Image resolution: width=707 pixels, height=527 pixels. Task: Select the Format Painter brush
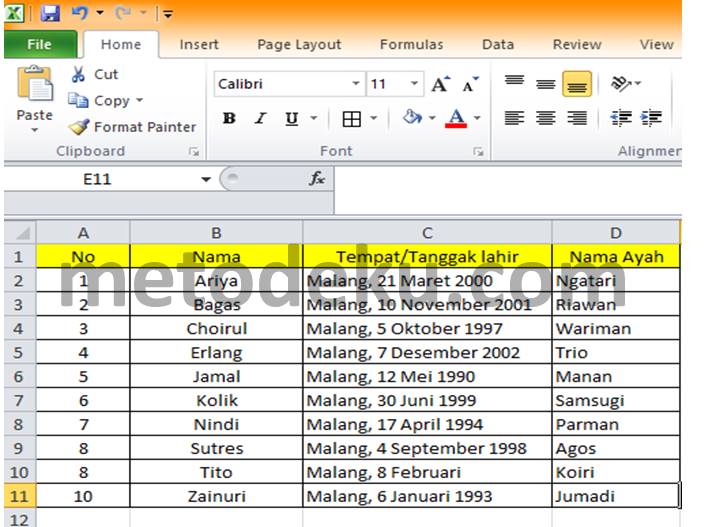coord(79,127)
